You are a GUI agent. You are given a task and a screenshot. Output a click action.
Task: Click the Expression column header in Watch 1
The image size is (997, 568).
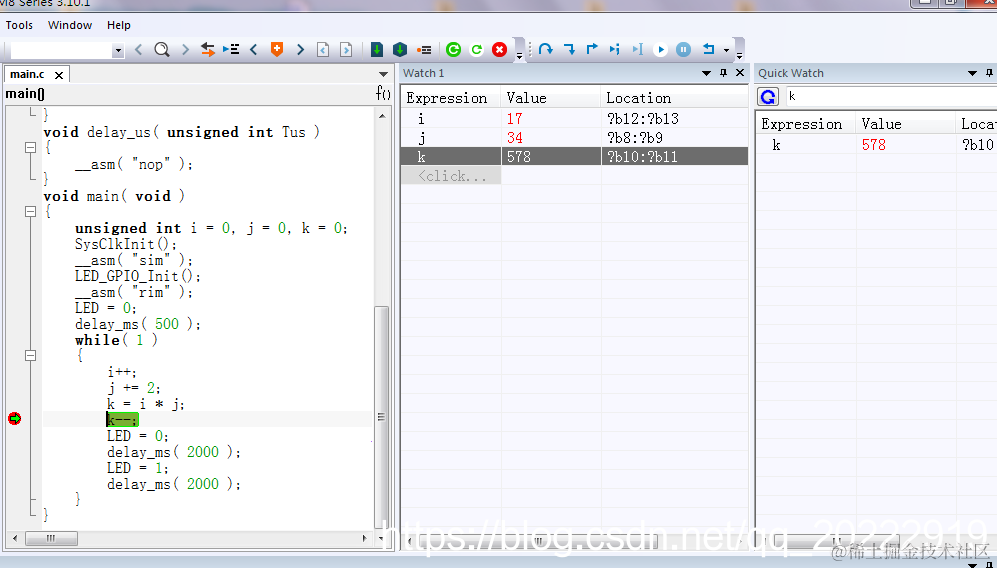(x=451, y=98)
